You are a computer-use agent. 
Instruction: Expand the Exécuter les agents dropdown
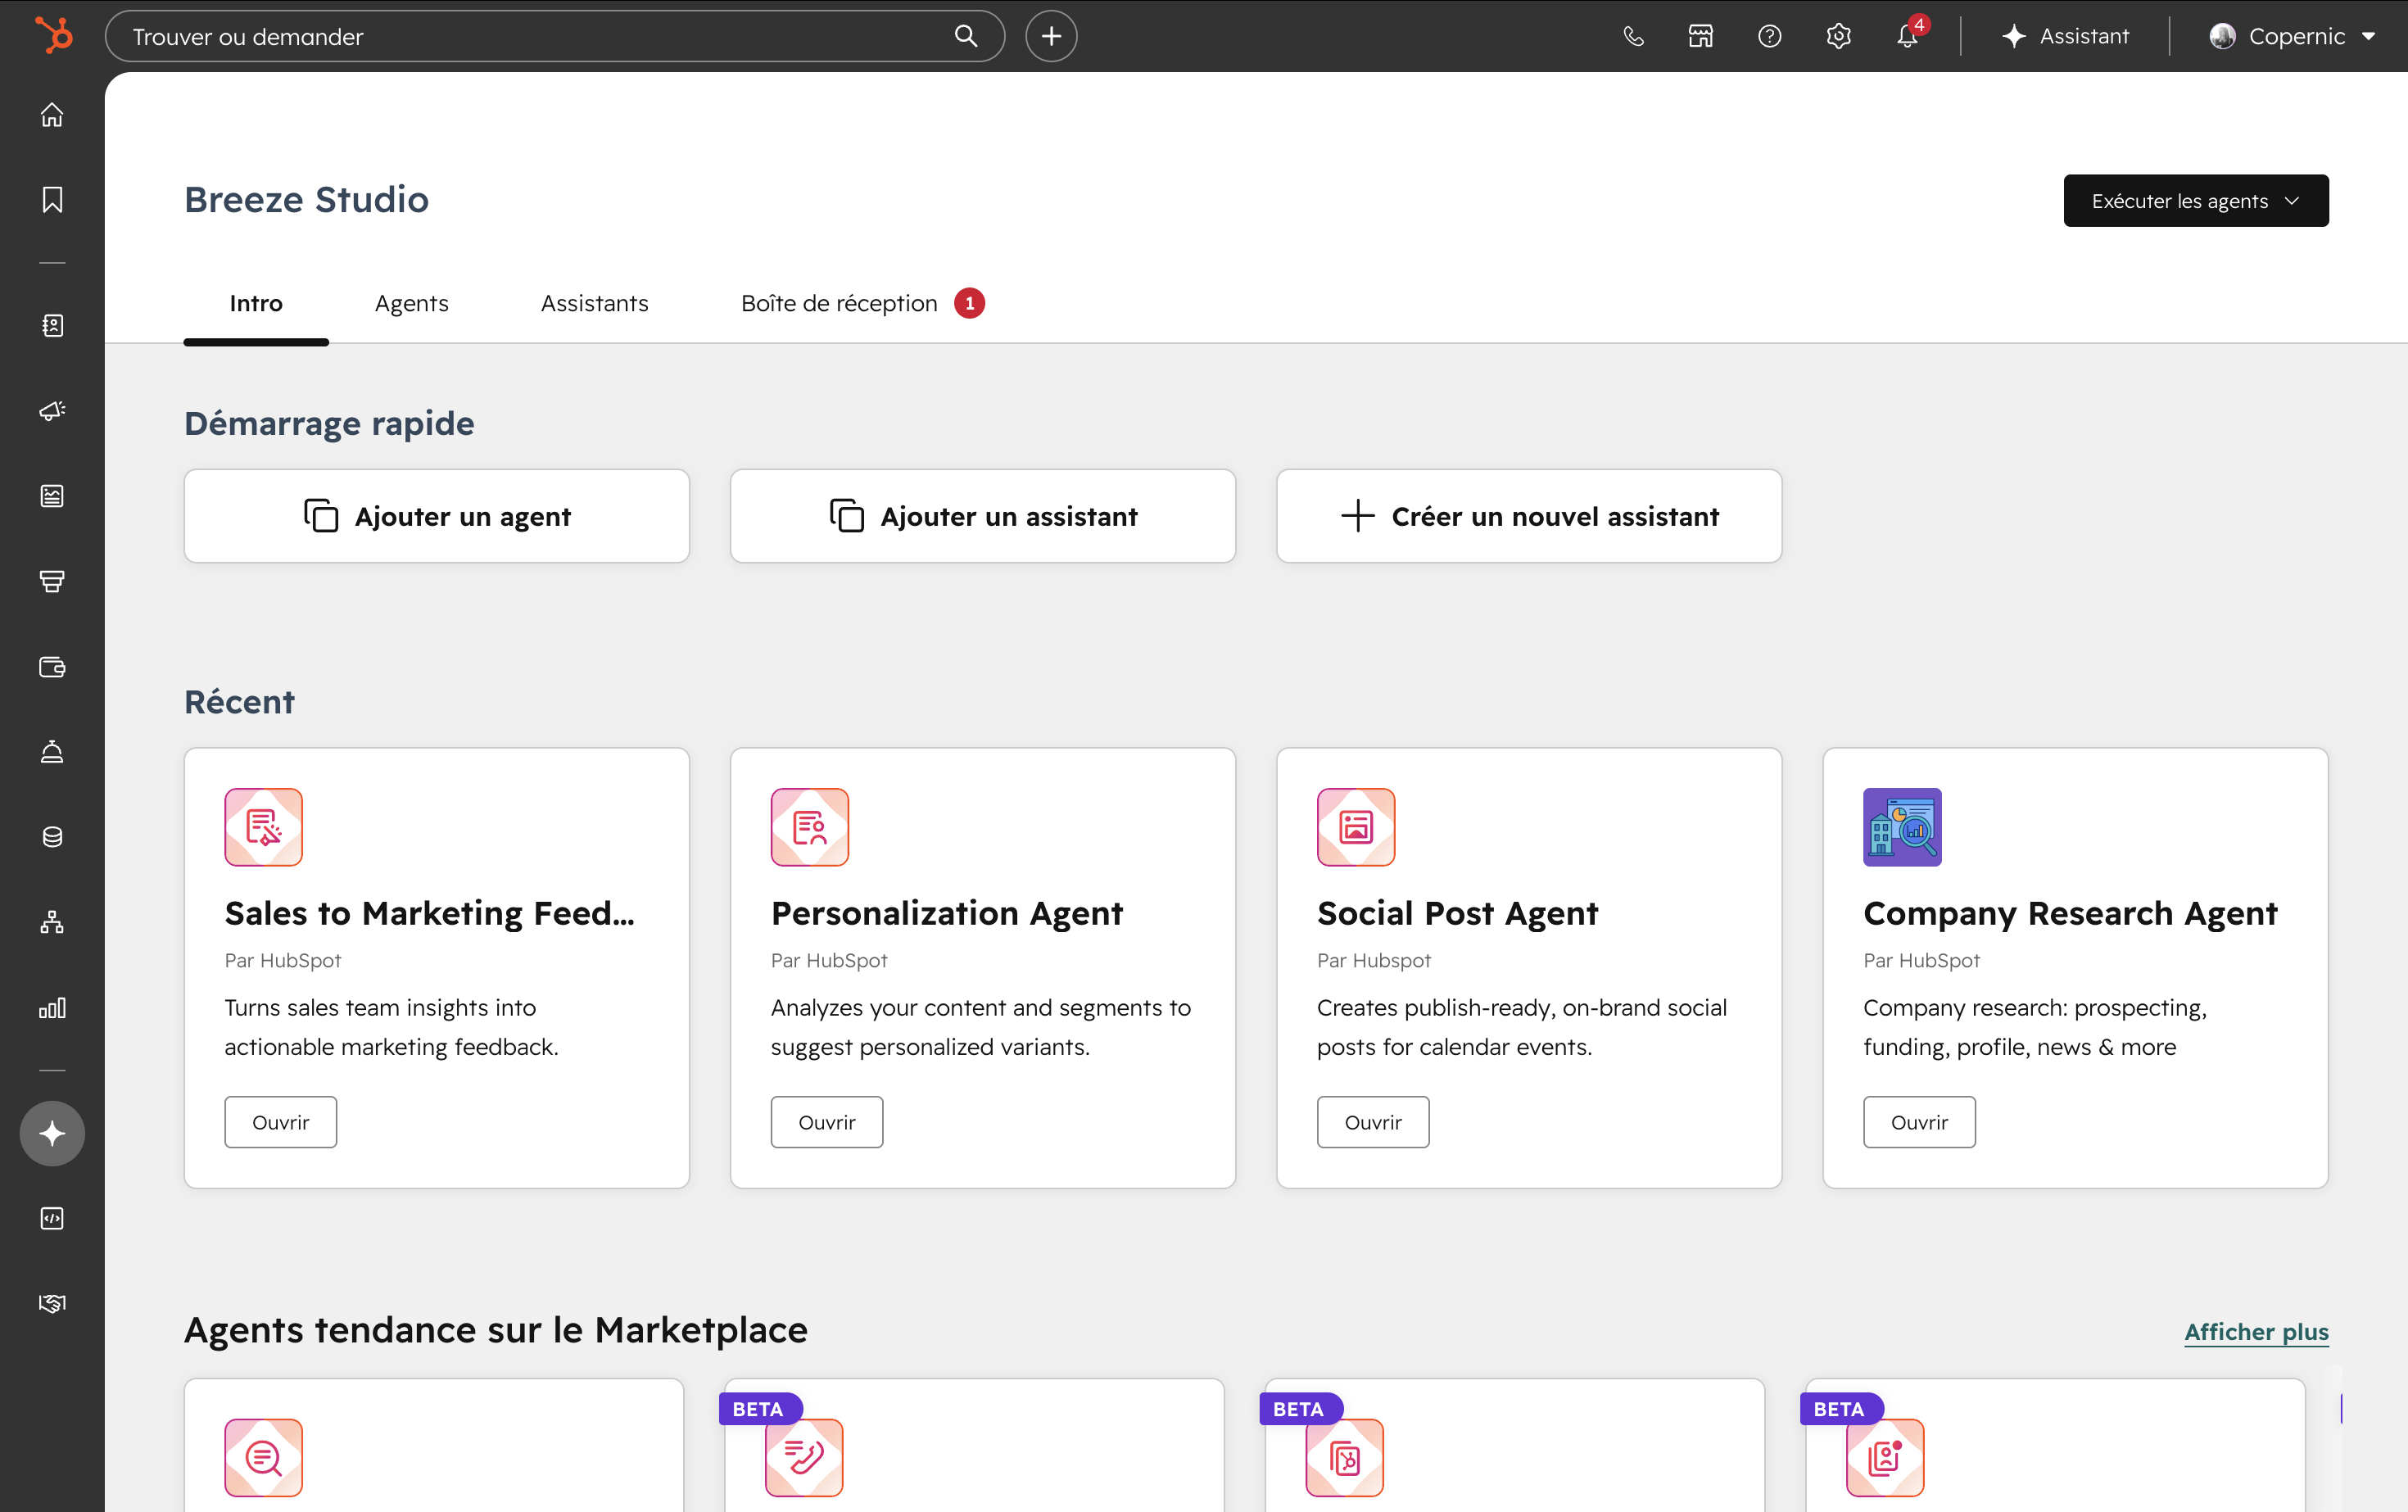pyautogui.click(x=2196, y=201)
